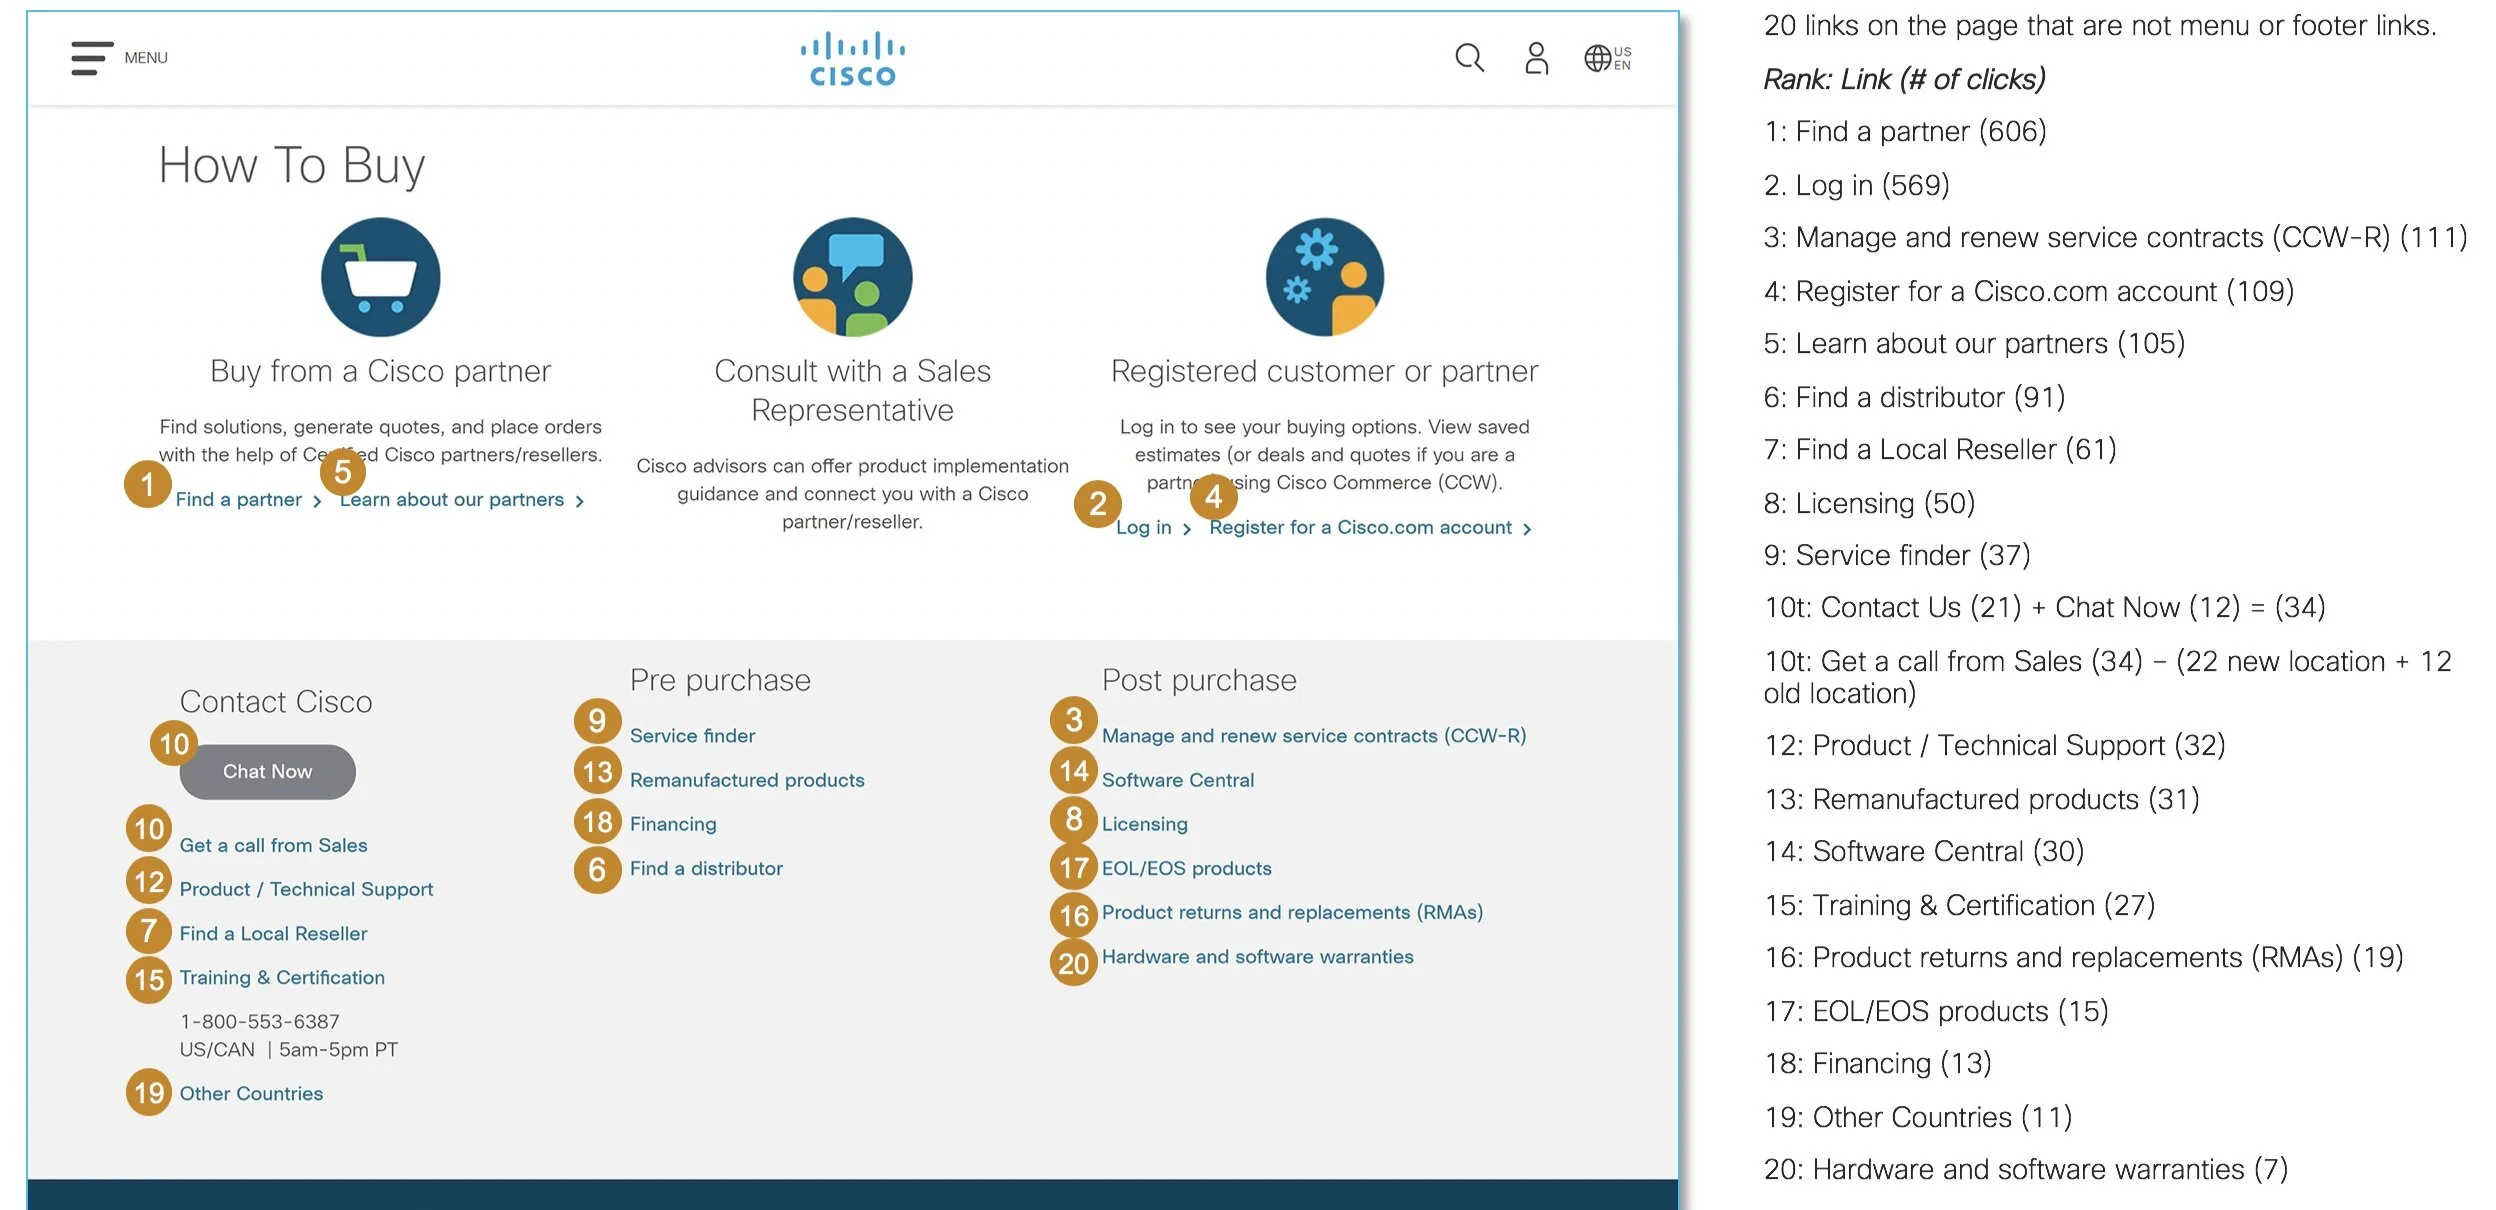The height and width of the screenshot is (1210, 2496).
Task: Open Training & Certification link
Action: click(x=282, y=978)
